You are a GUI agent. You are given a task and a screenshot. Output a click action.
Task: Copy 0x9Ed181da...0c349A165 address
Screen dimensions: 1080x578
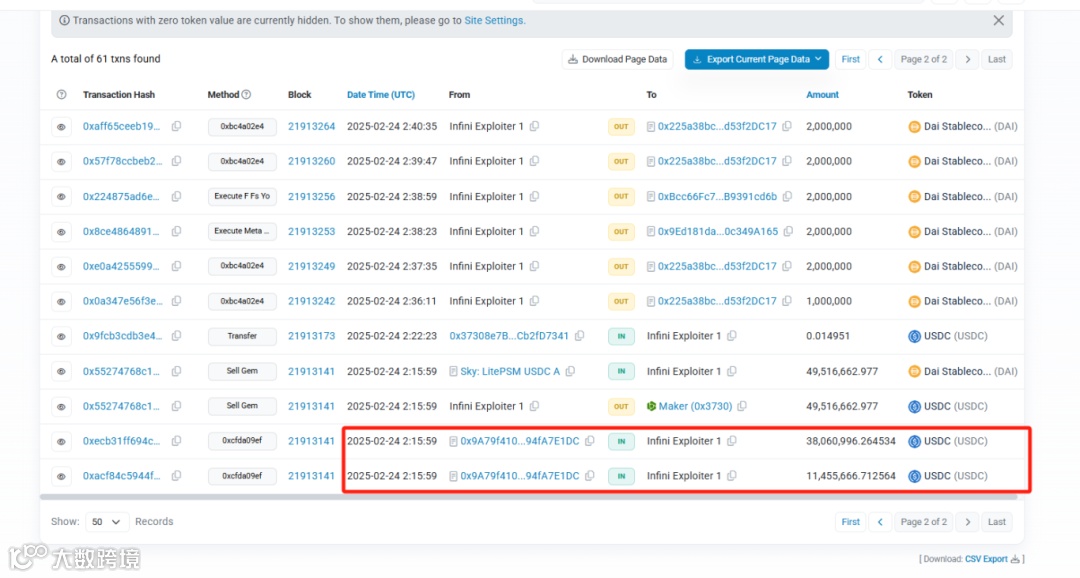click(789, 231)
